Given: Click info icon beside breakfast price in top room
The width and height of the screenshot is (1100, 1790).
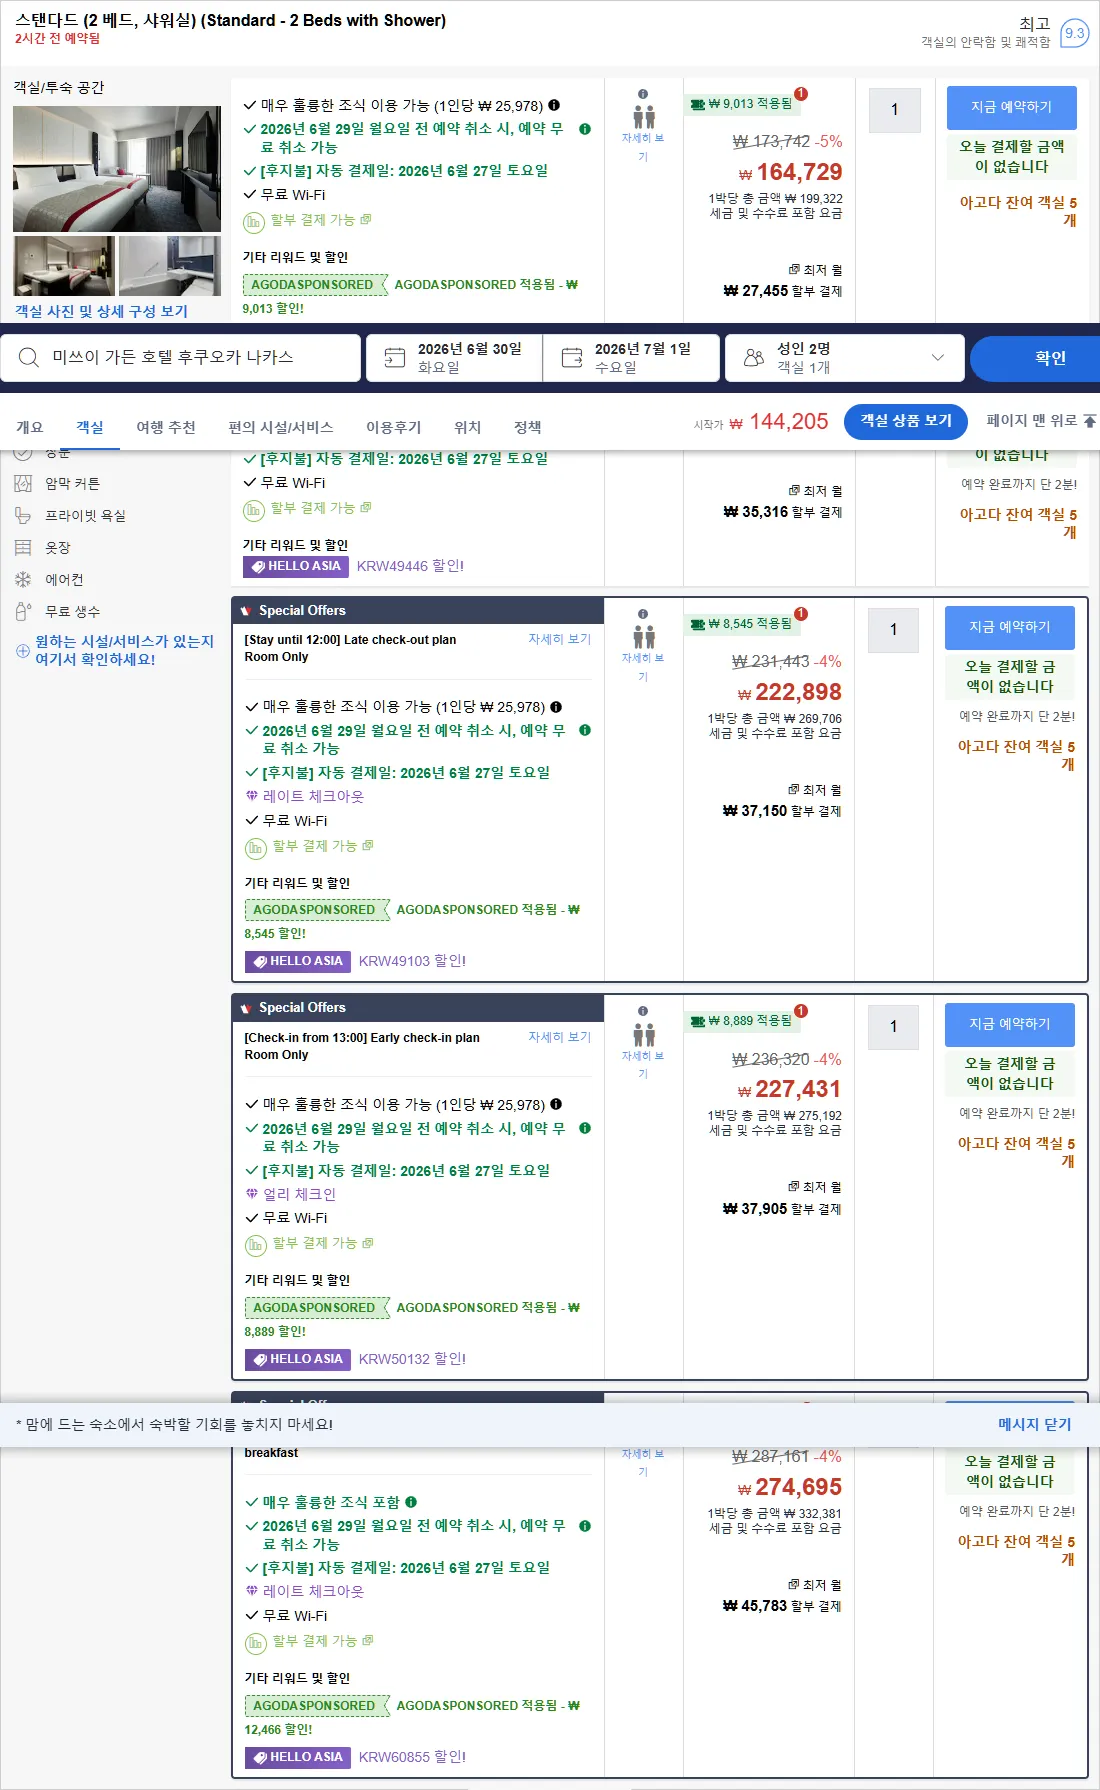Looking at the screenshot, I should tap(554, 105).
